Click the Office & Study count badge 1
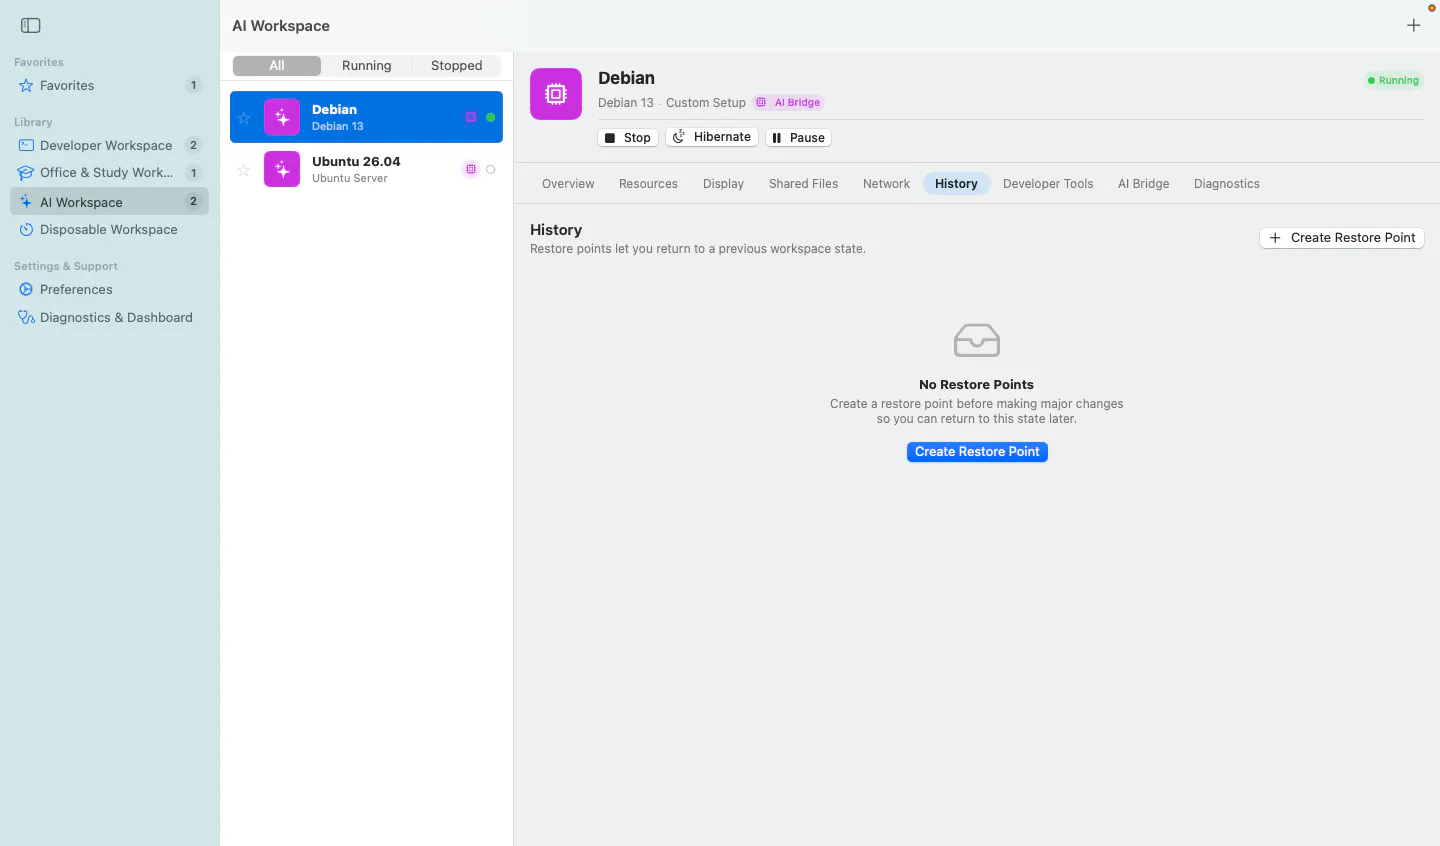This screenshot has height=846, width=1440. pos(194,173)
